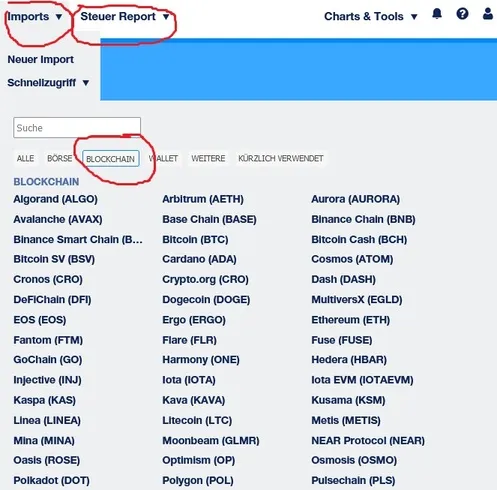Viewport: 497px width, 490px height.
Task: Open Cosmos (ATOM) import
Action: tap(352, 259)
